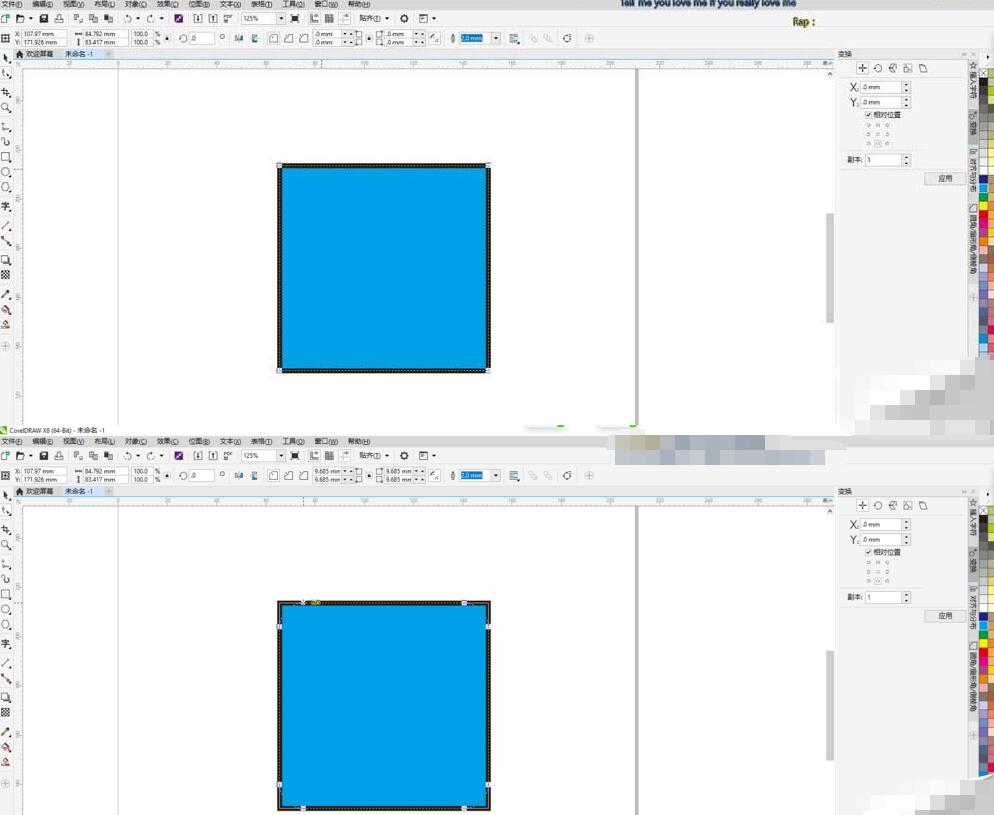Open 125% zoom dropdown in lower window
The width and height of the screenshot is (994, 815).
pos(281,456)
